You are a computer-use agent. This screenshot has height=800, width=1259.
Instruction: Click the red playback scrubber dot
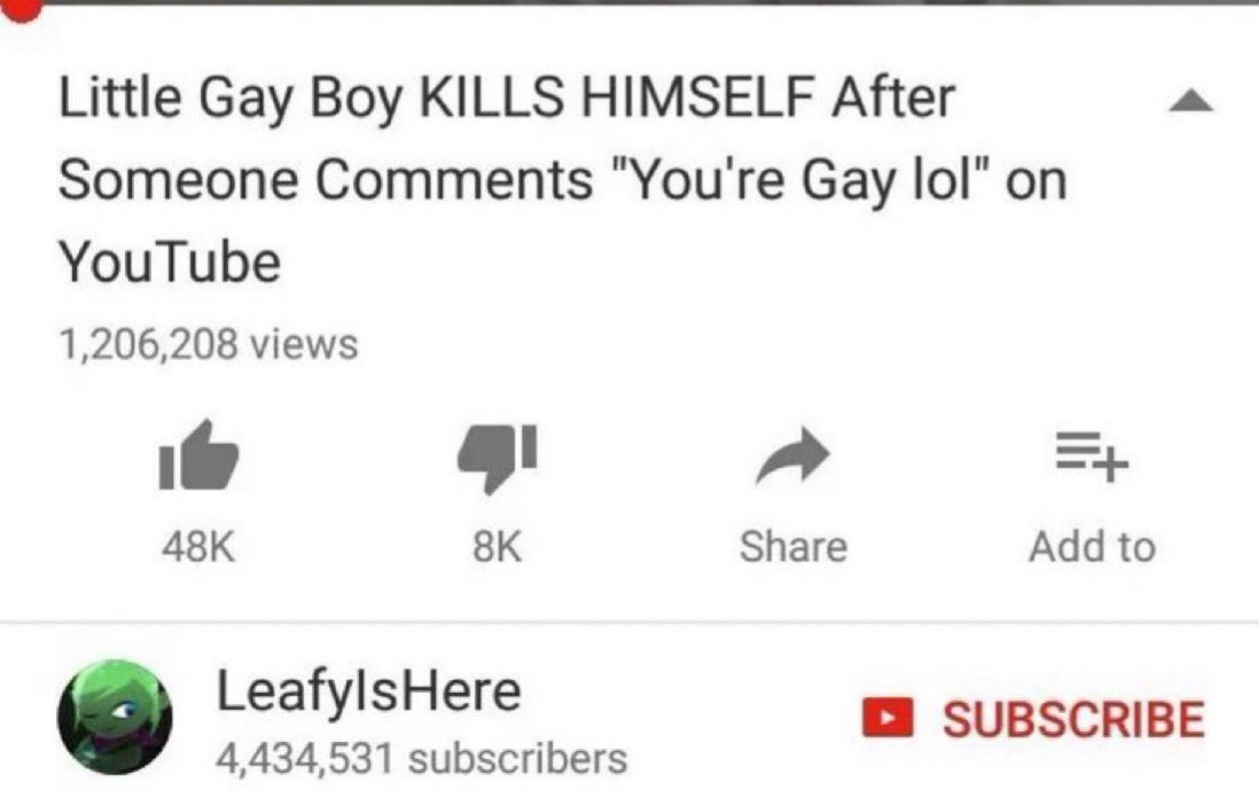coord(22,8)
